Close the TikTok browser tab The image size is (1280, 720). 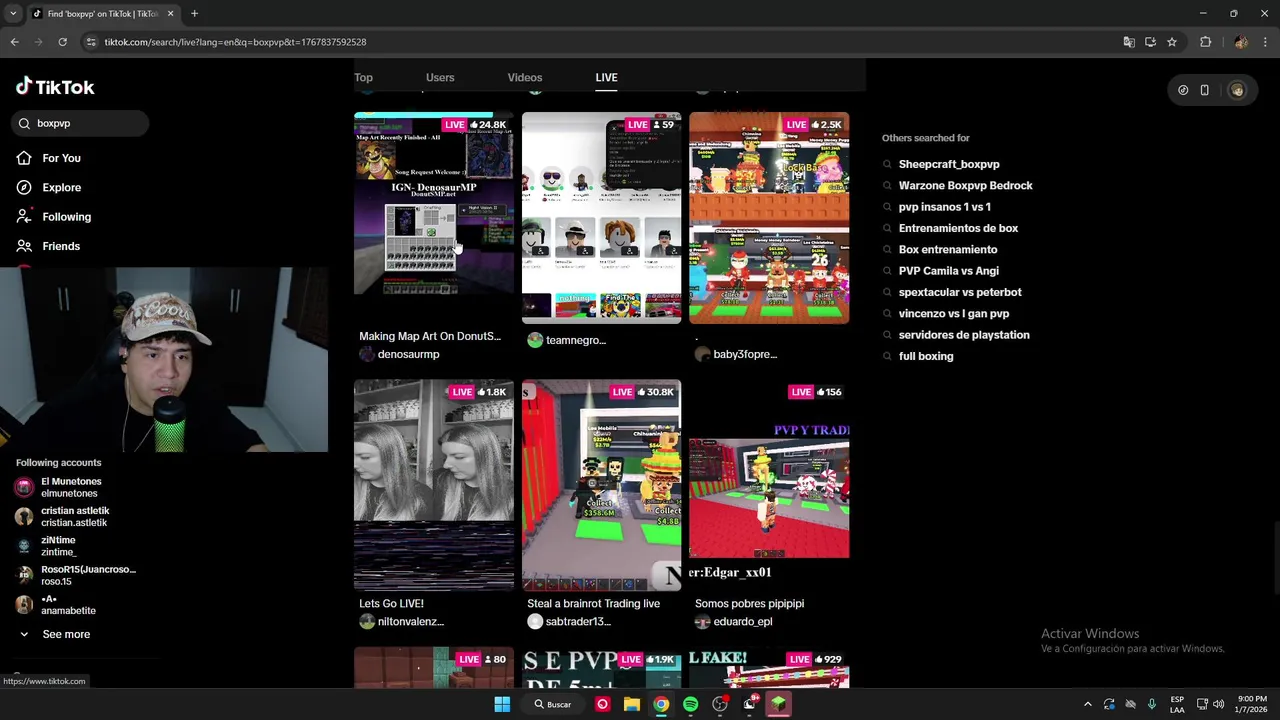[x=170, y=14]
